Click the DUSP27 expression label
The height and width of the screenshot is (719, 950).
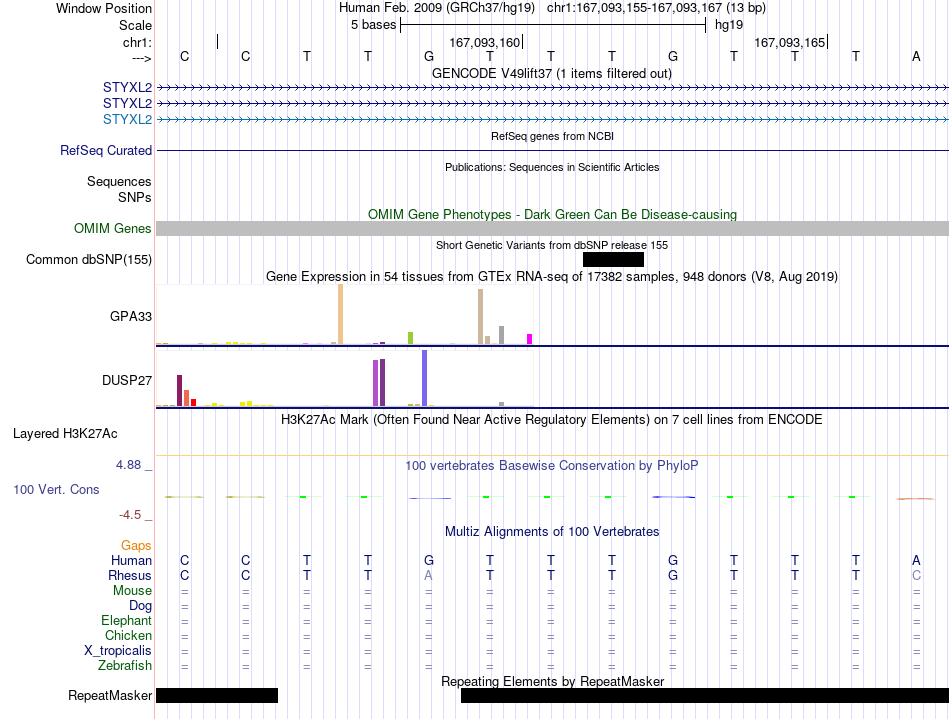click(x=127, y=380)
